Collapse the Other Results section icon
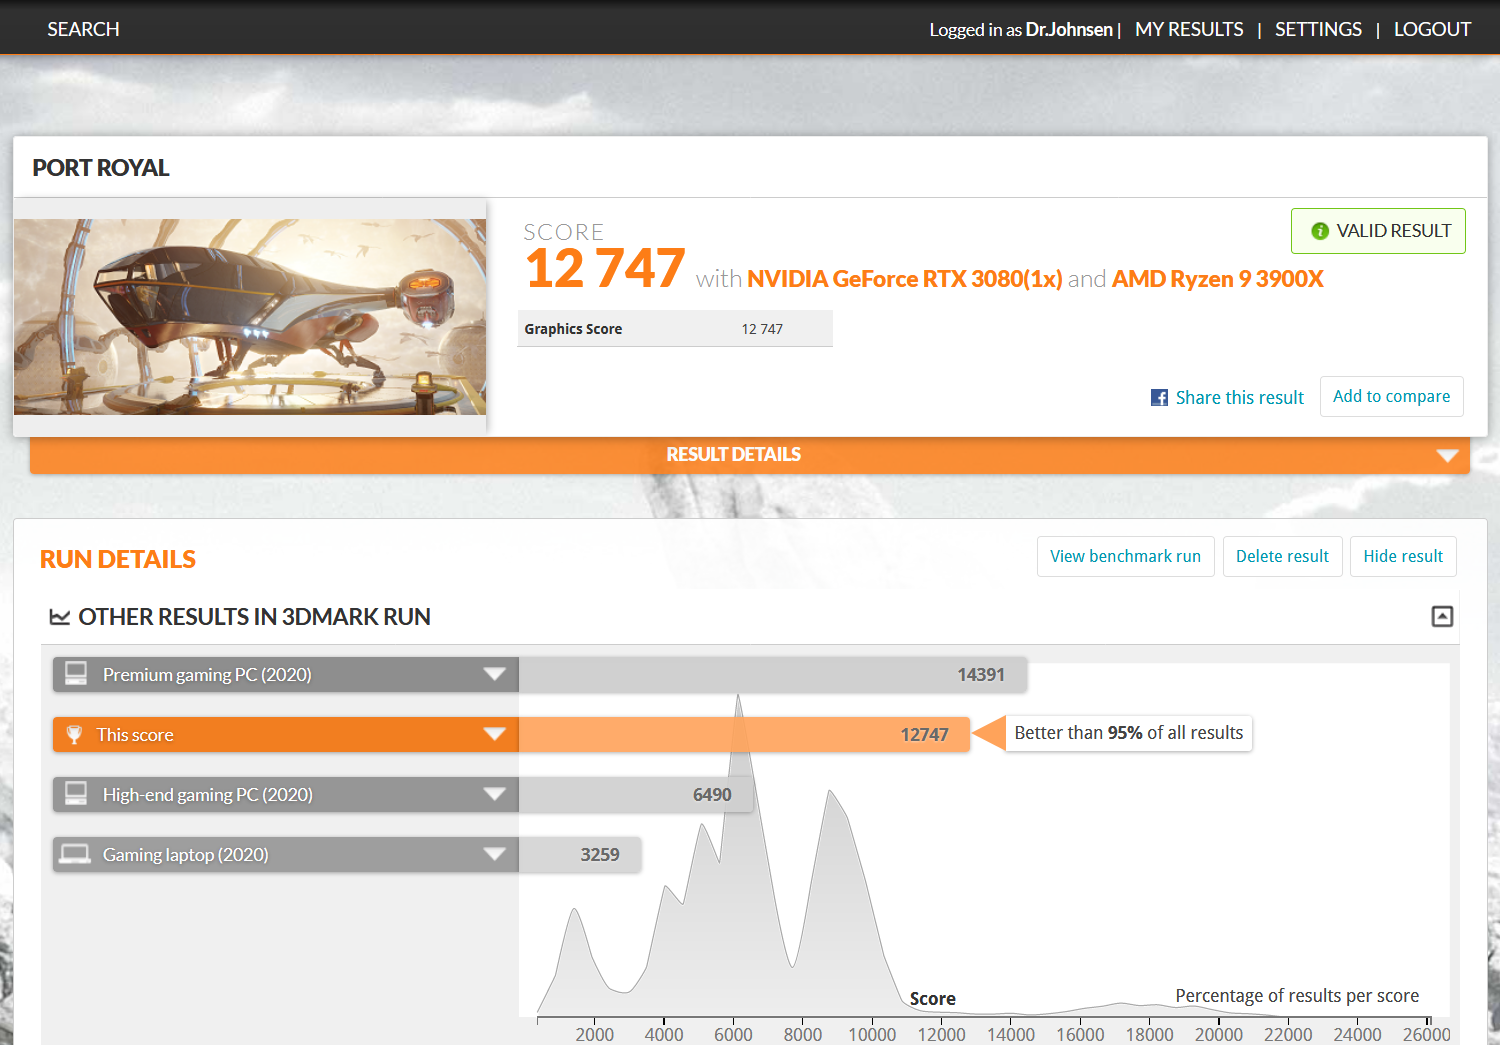This screenshot has width=1500, height=1045. tap(1442, 616)
